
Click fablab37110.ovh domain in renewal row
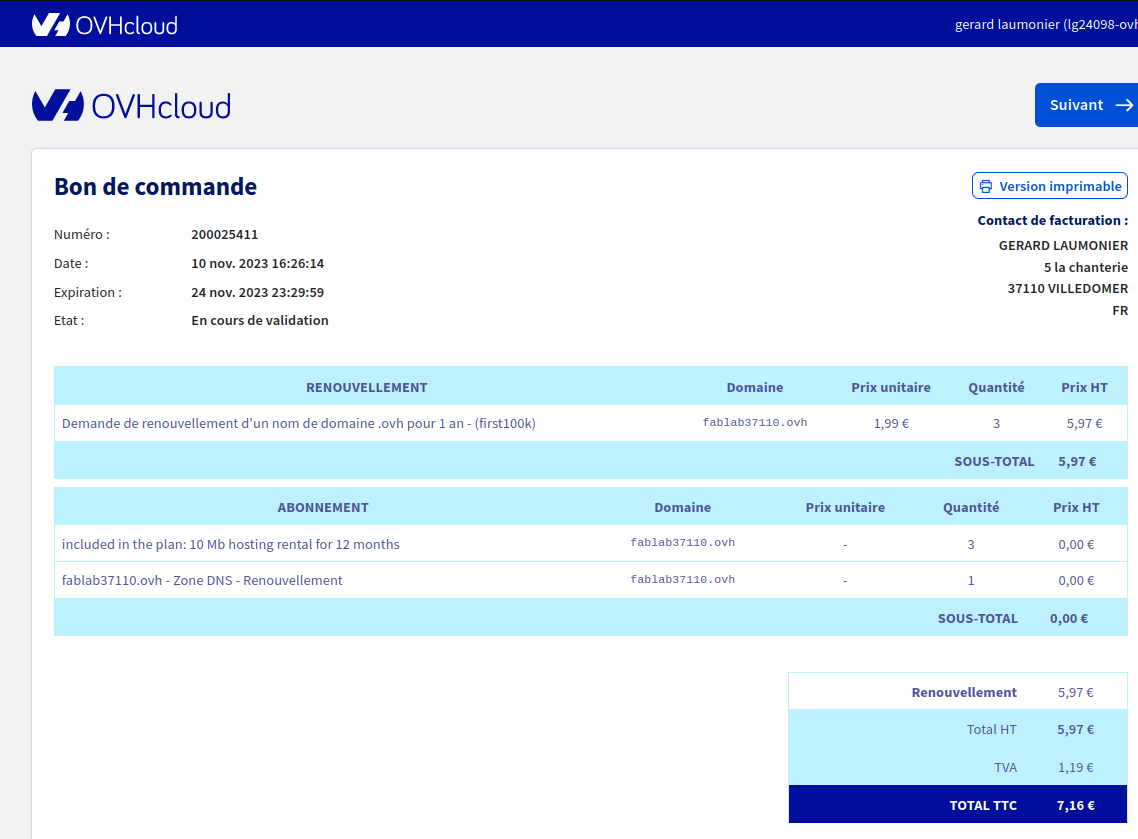755,423
